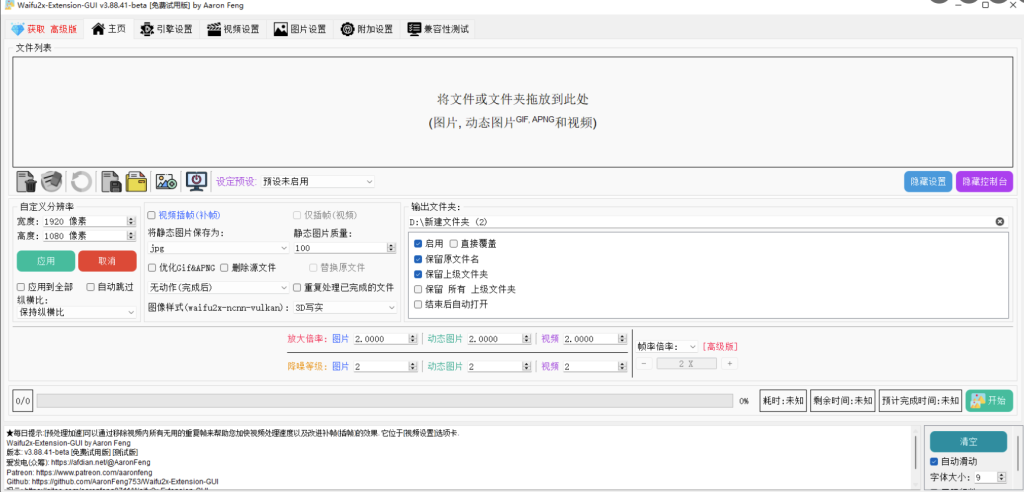Uncheck the 保留原文件名 checkbox
Screen dimensions: 1024x492
click(418, 259)
